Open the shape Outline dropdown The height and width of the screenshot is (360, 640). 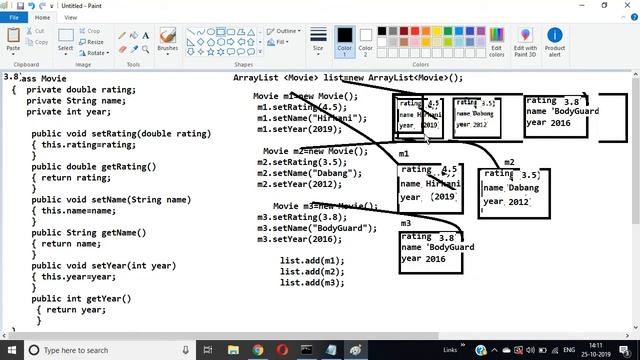(x=283, y=31)
